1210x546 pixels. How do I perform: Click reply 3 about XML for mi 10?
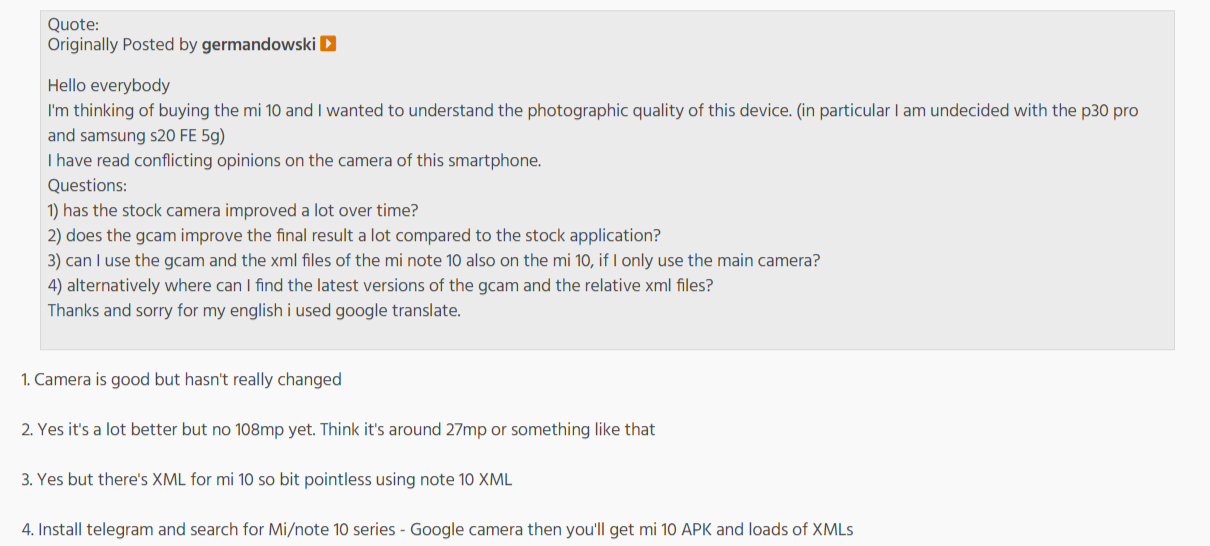266,480
